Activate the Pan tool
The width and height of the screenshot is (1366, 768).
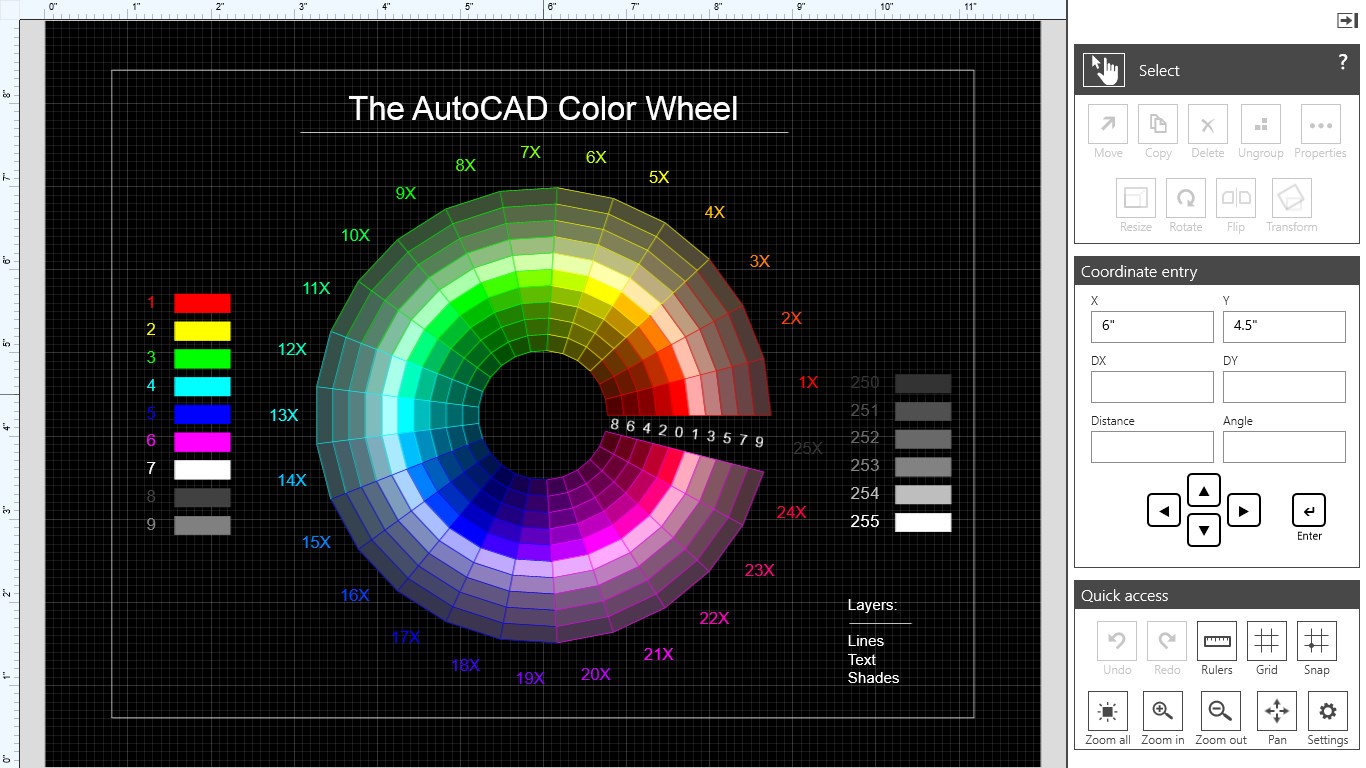(x=1276, y=712)
